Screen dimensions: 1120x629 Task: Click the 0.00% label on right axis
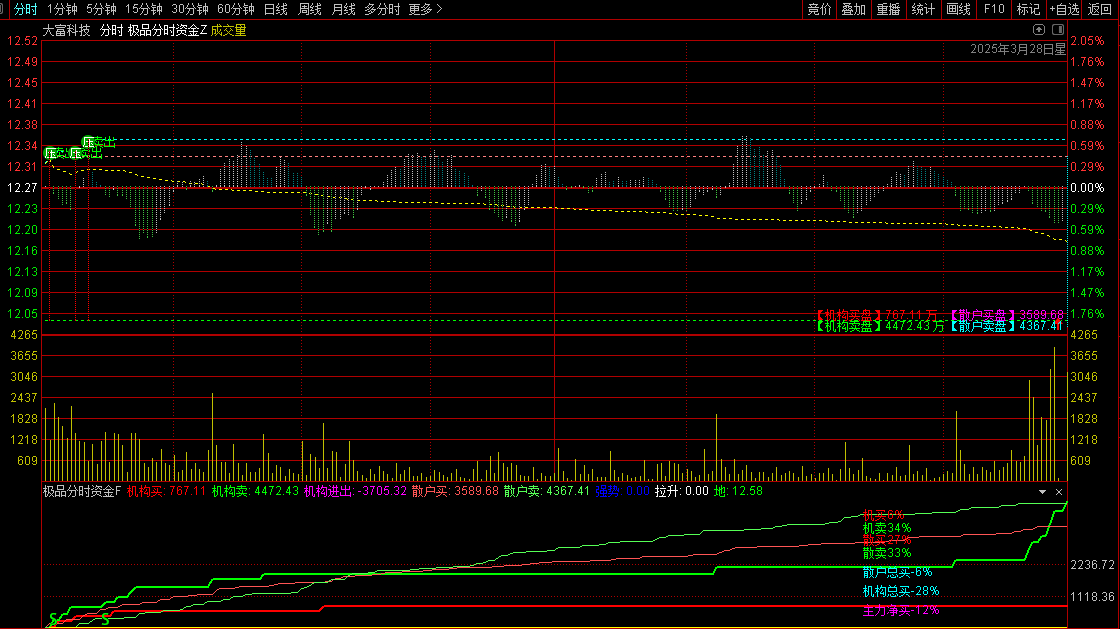(x=1087, y=188)
